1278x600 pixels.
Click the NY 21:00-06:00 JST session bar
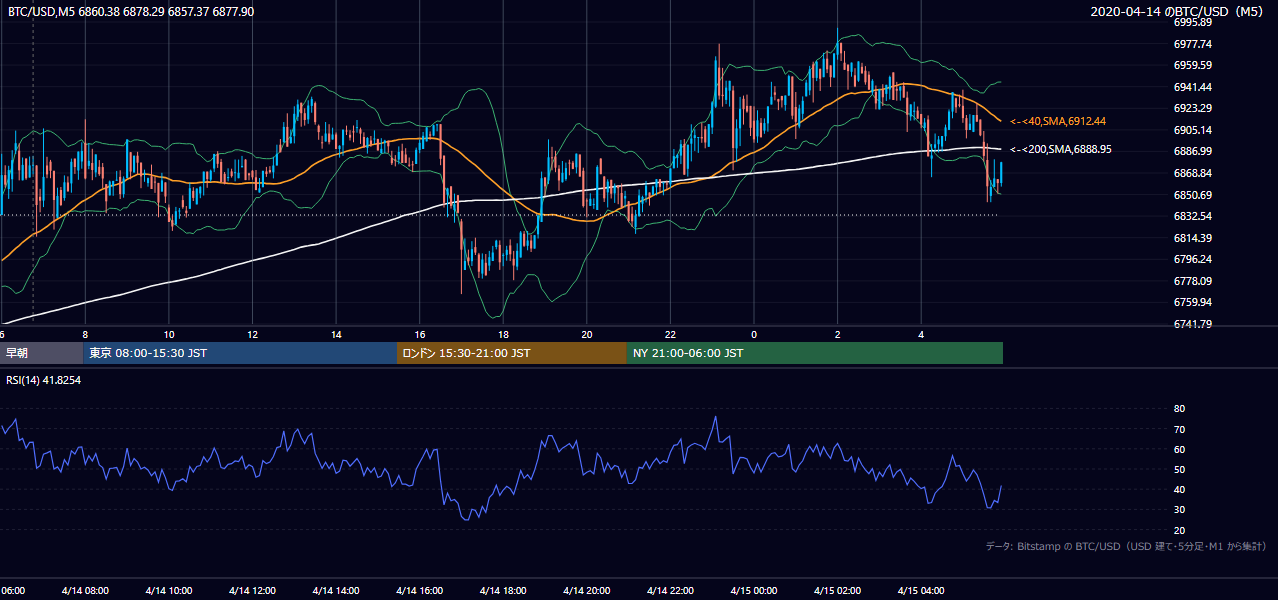tap(815, 353)
